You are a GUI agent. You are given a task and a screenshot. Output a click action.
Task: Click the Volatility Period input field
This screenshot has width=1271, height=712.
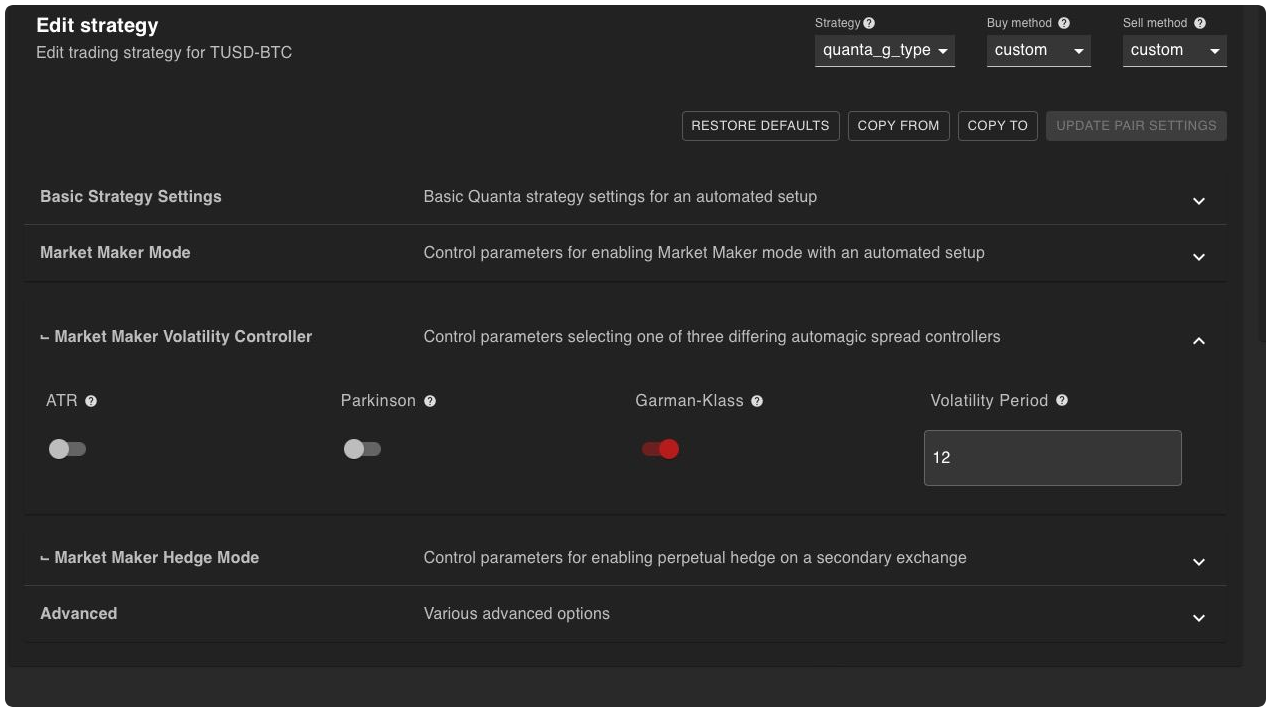pyautogui.click(x=1052, y=458)
